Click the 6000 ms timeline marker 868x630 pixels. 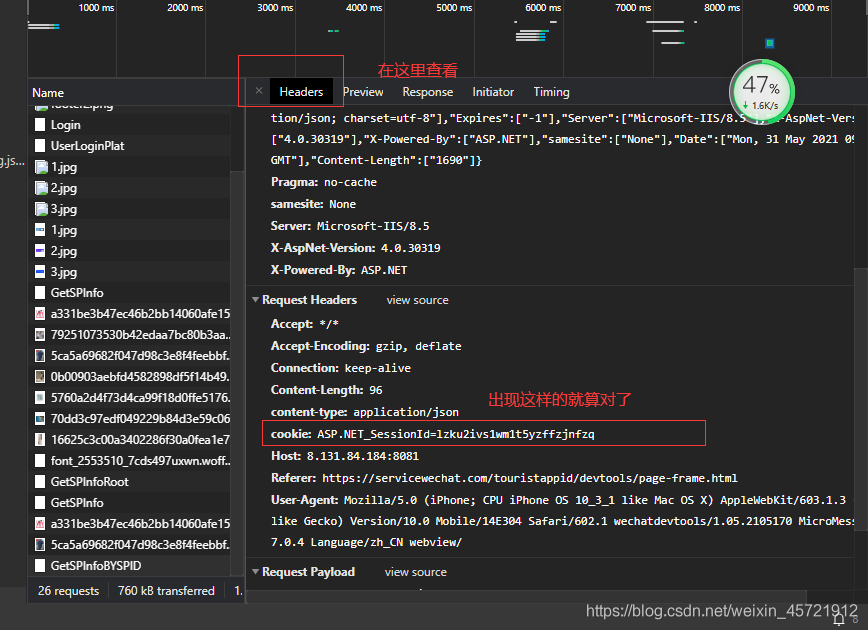(542, 8)
